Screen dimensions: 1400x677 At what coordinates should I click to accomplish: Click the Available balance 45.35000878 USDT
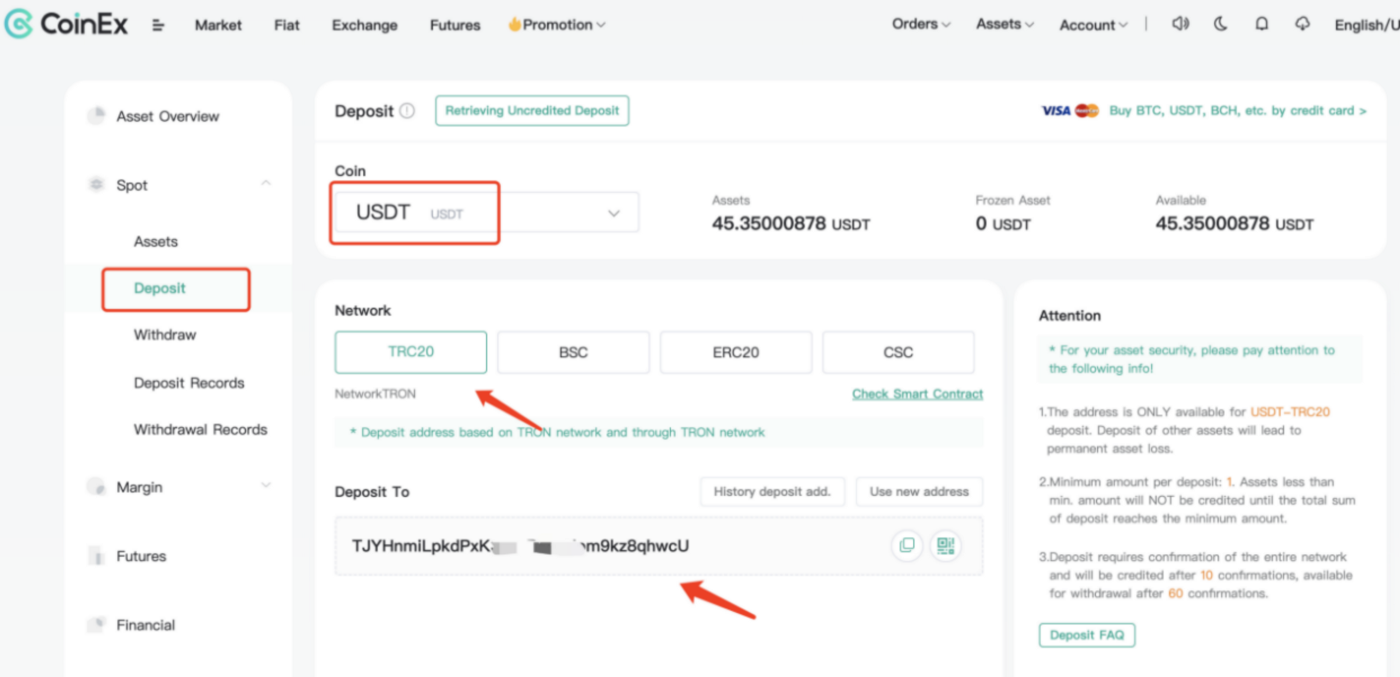click(1235, 224)
